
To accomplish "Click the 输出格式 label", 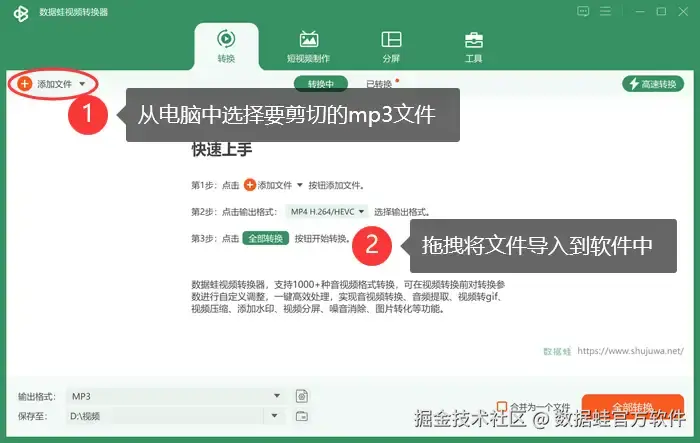I will click(x=36, y=397).
